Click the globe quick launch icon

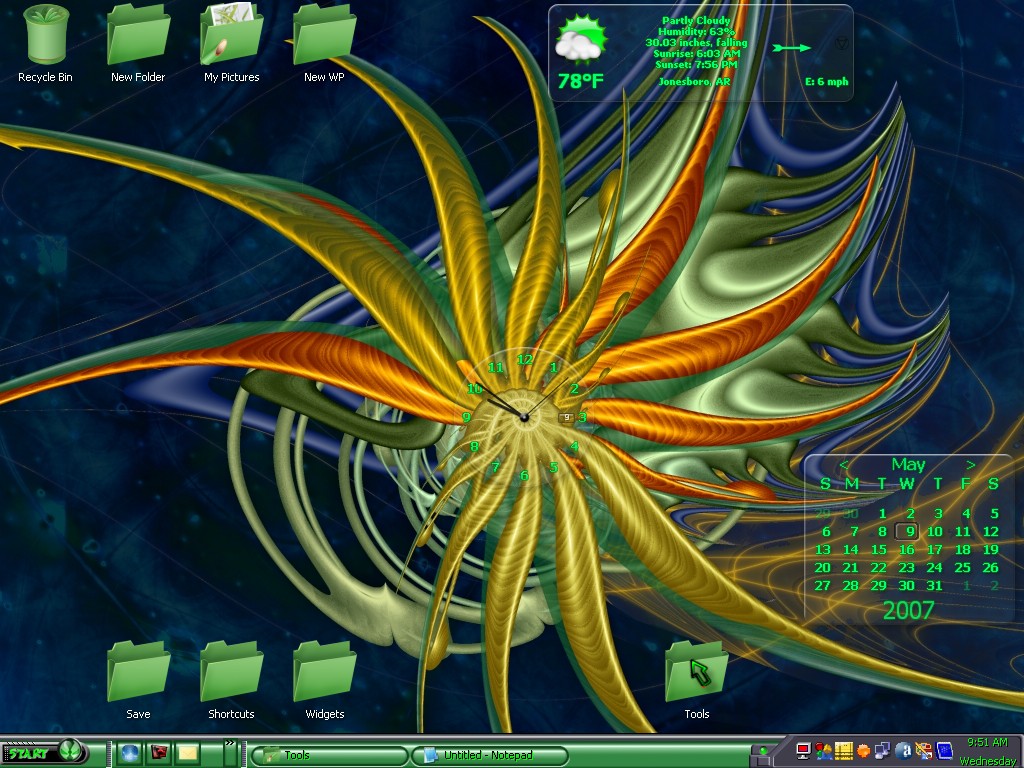tap(130, 754)
